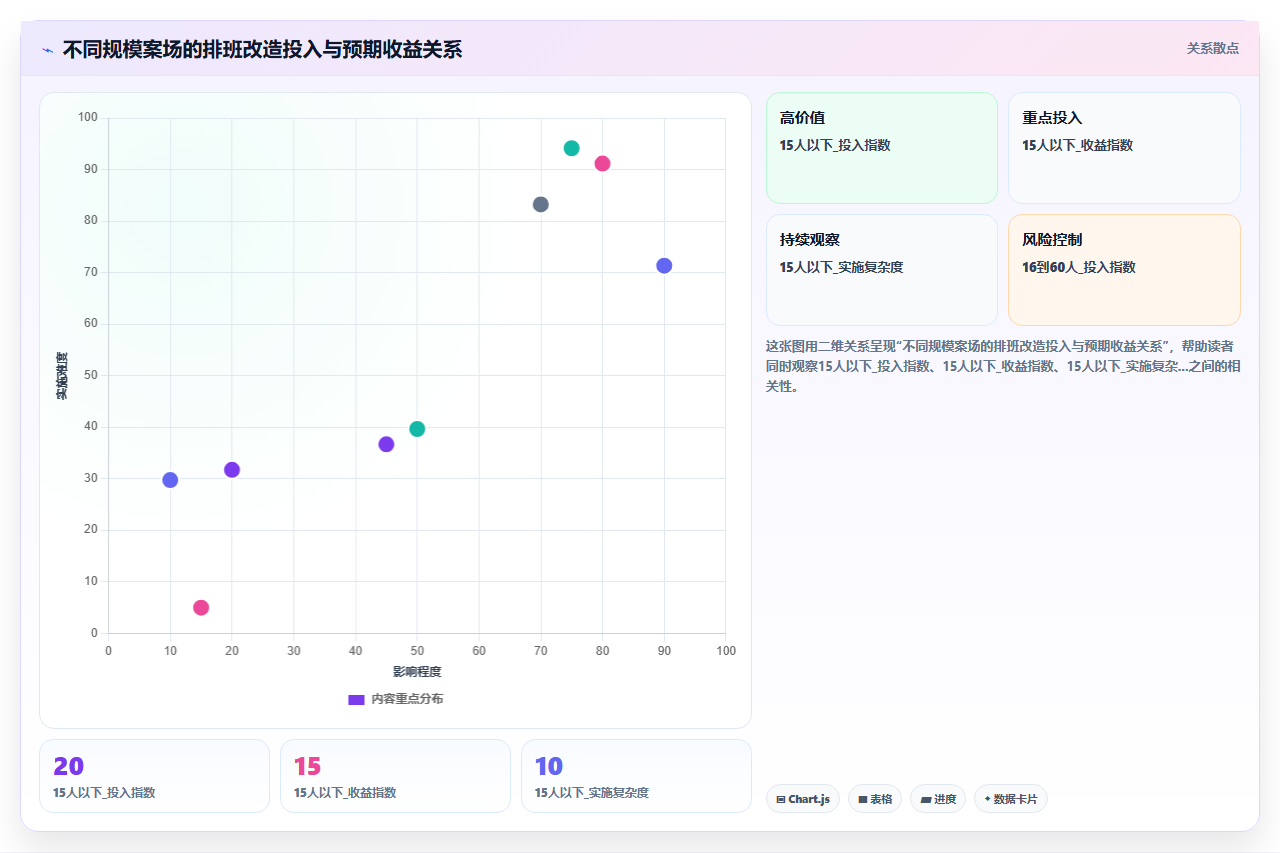1280x853 pixels.
Task: Click 15人以下_投入指数 under the 20 stat
Action: click(104, 793)
